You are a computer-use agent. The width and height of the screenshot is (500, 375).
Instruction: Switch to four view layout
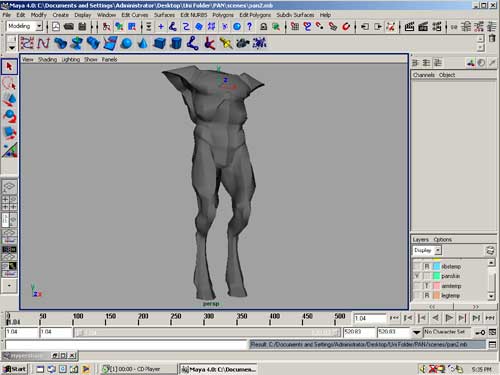click(x=9, y=203)
